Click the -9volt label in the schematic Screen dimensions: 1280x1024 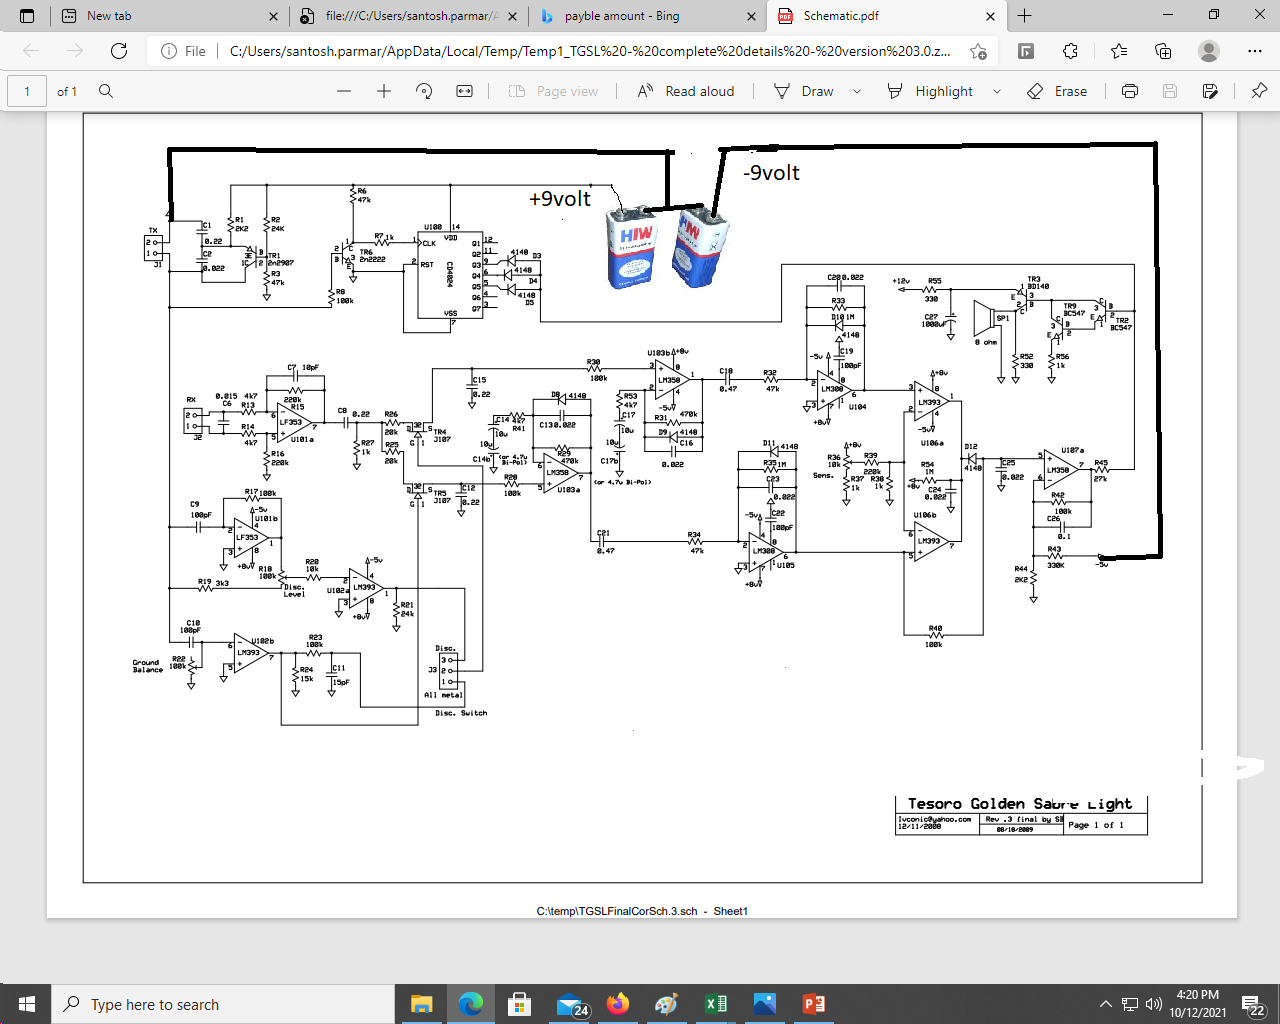[771, 173]
